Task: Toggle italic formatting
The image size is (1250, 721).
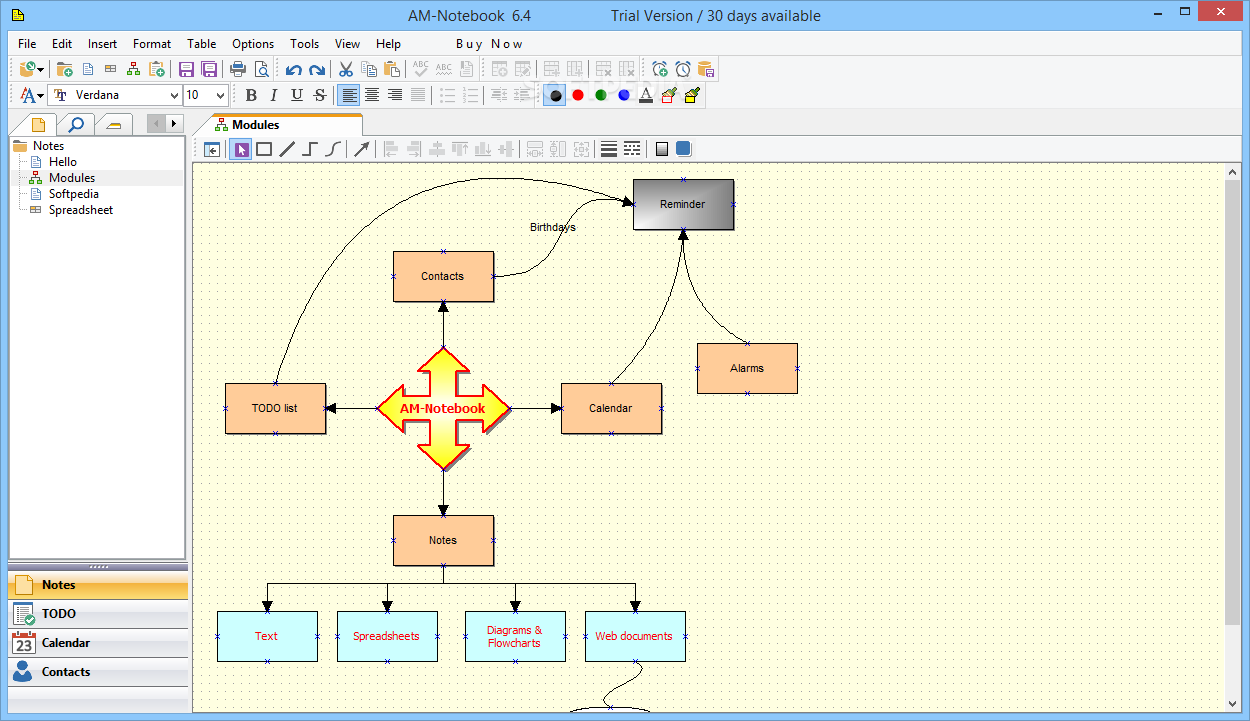Action: point(274,95)
